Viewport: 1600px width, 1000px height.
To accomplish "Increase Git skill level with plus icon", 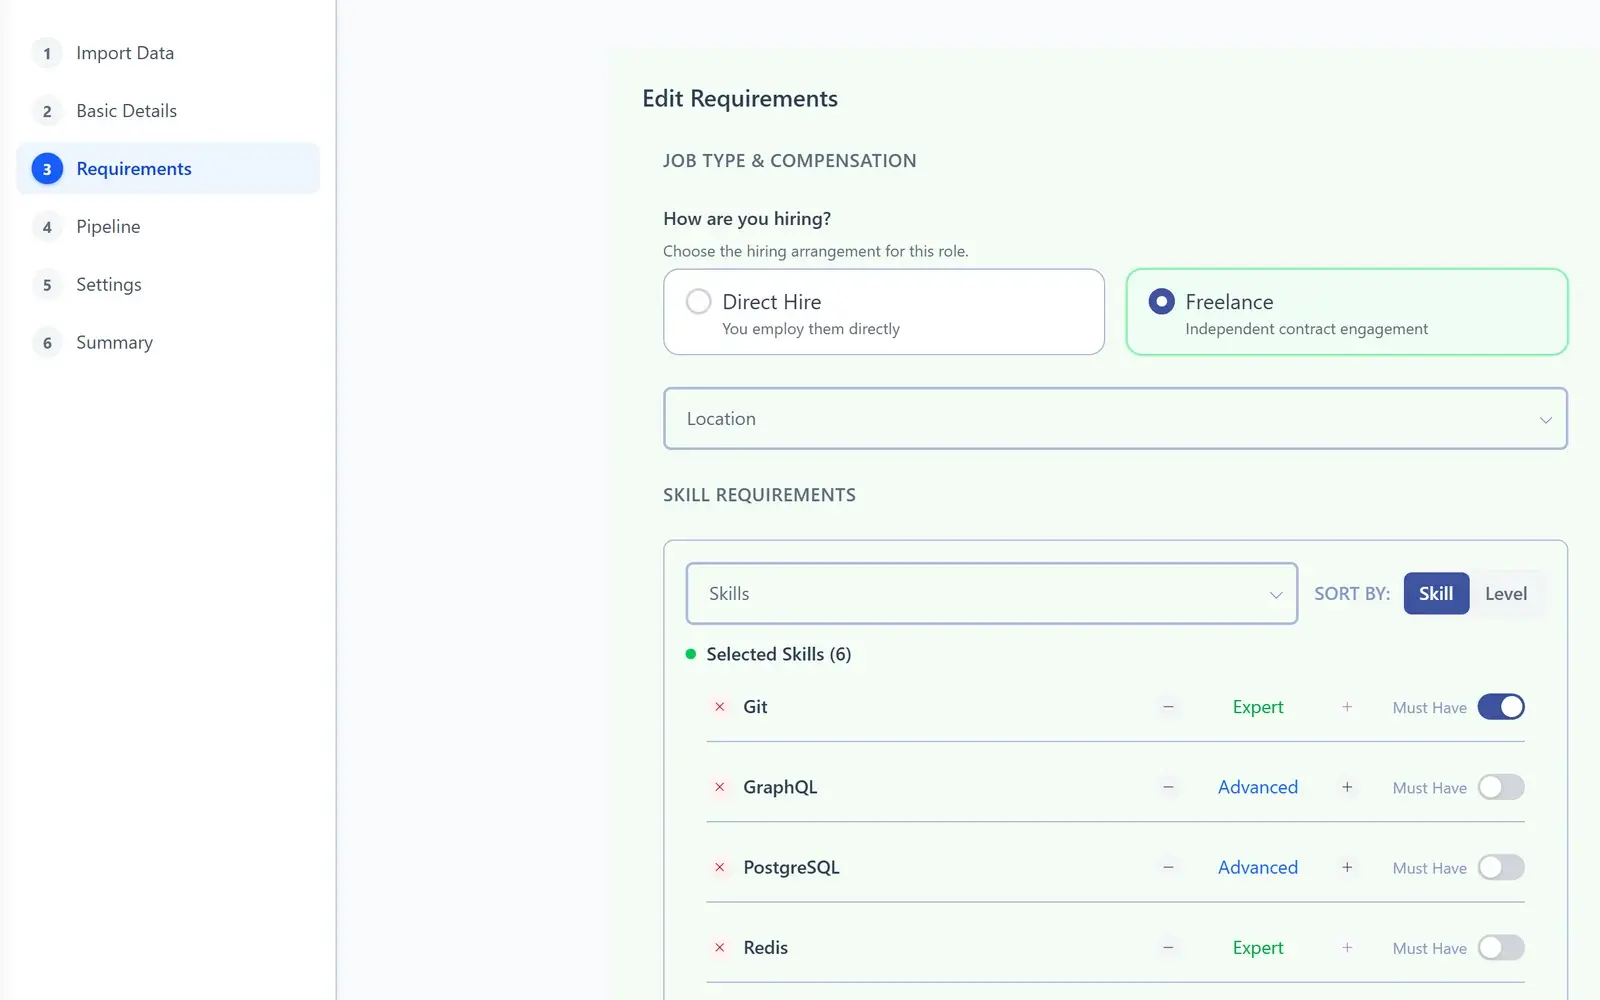I will 1347,707.
